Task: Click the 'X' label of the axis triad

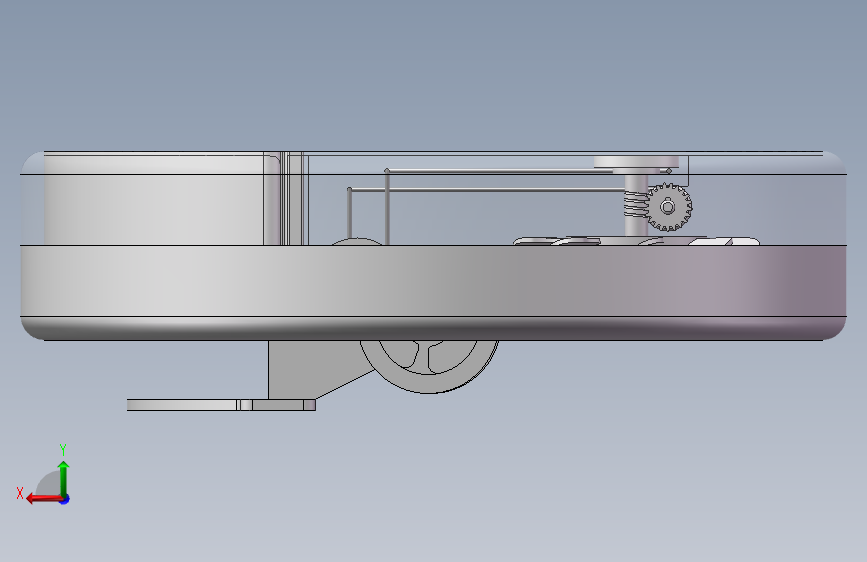Action: (20, 493)
